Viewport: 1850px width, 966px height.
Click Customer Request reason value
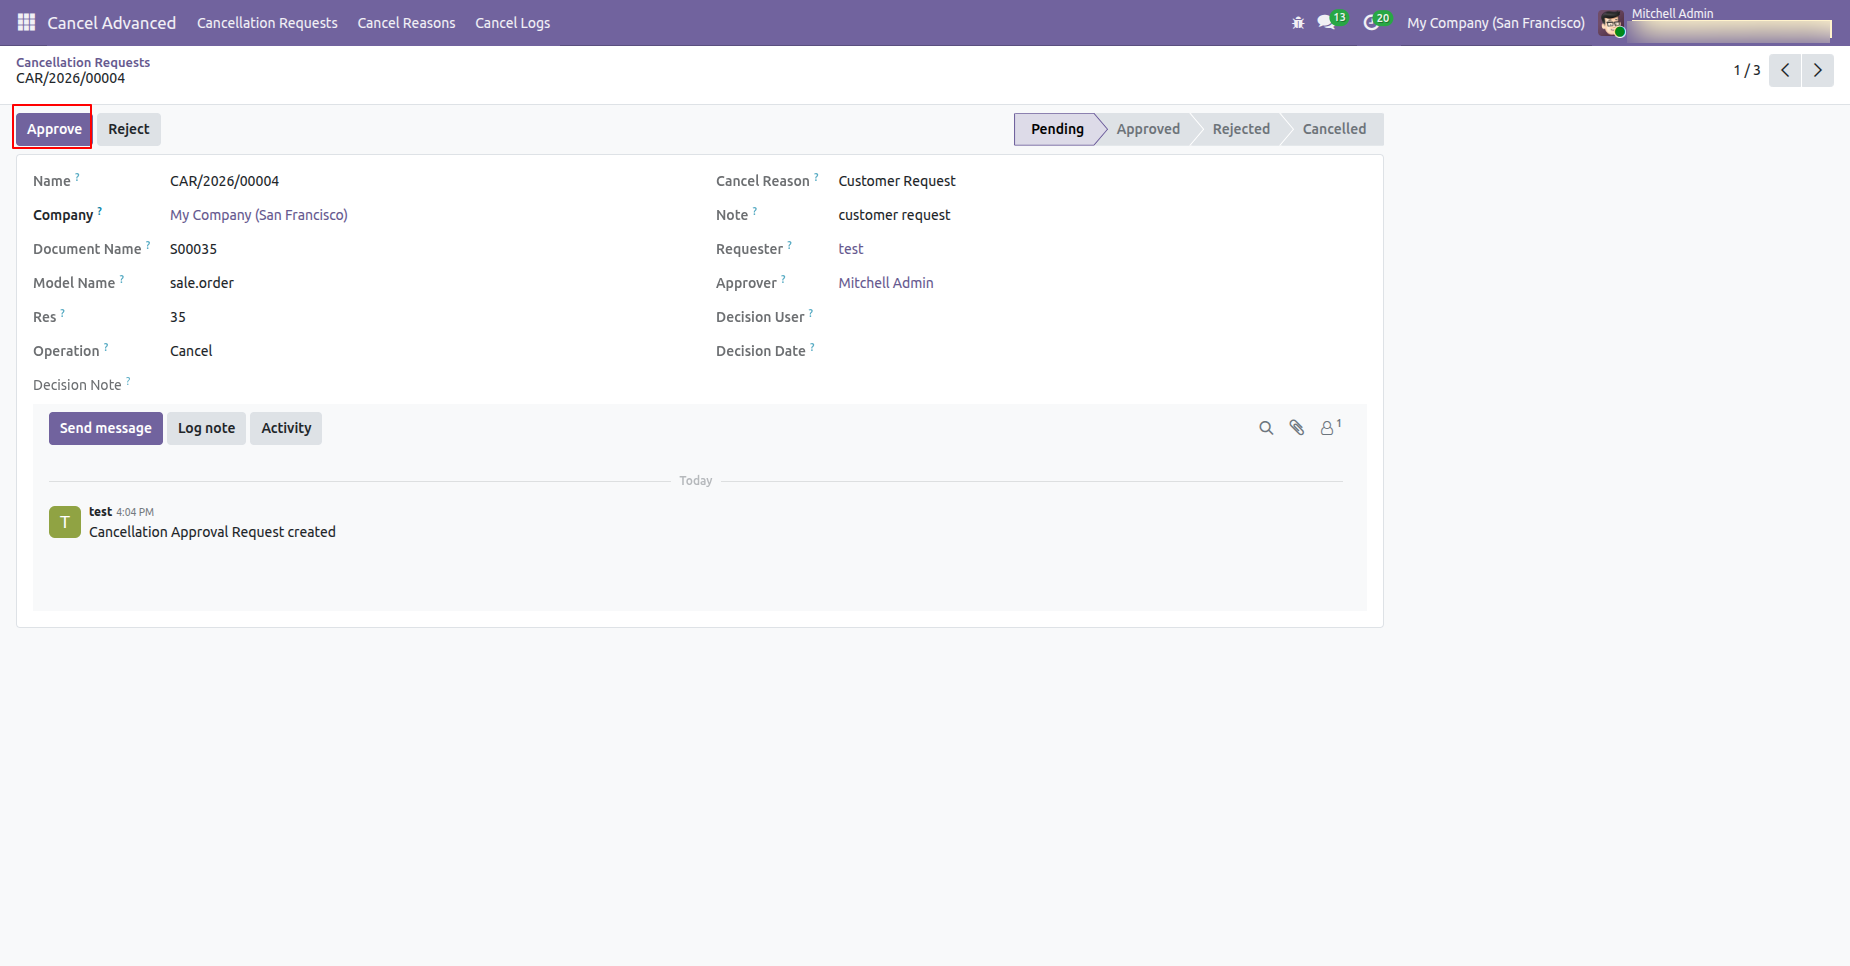point(897,181)
